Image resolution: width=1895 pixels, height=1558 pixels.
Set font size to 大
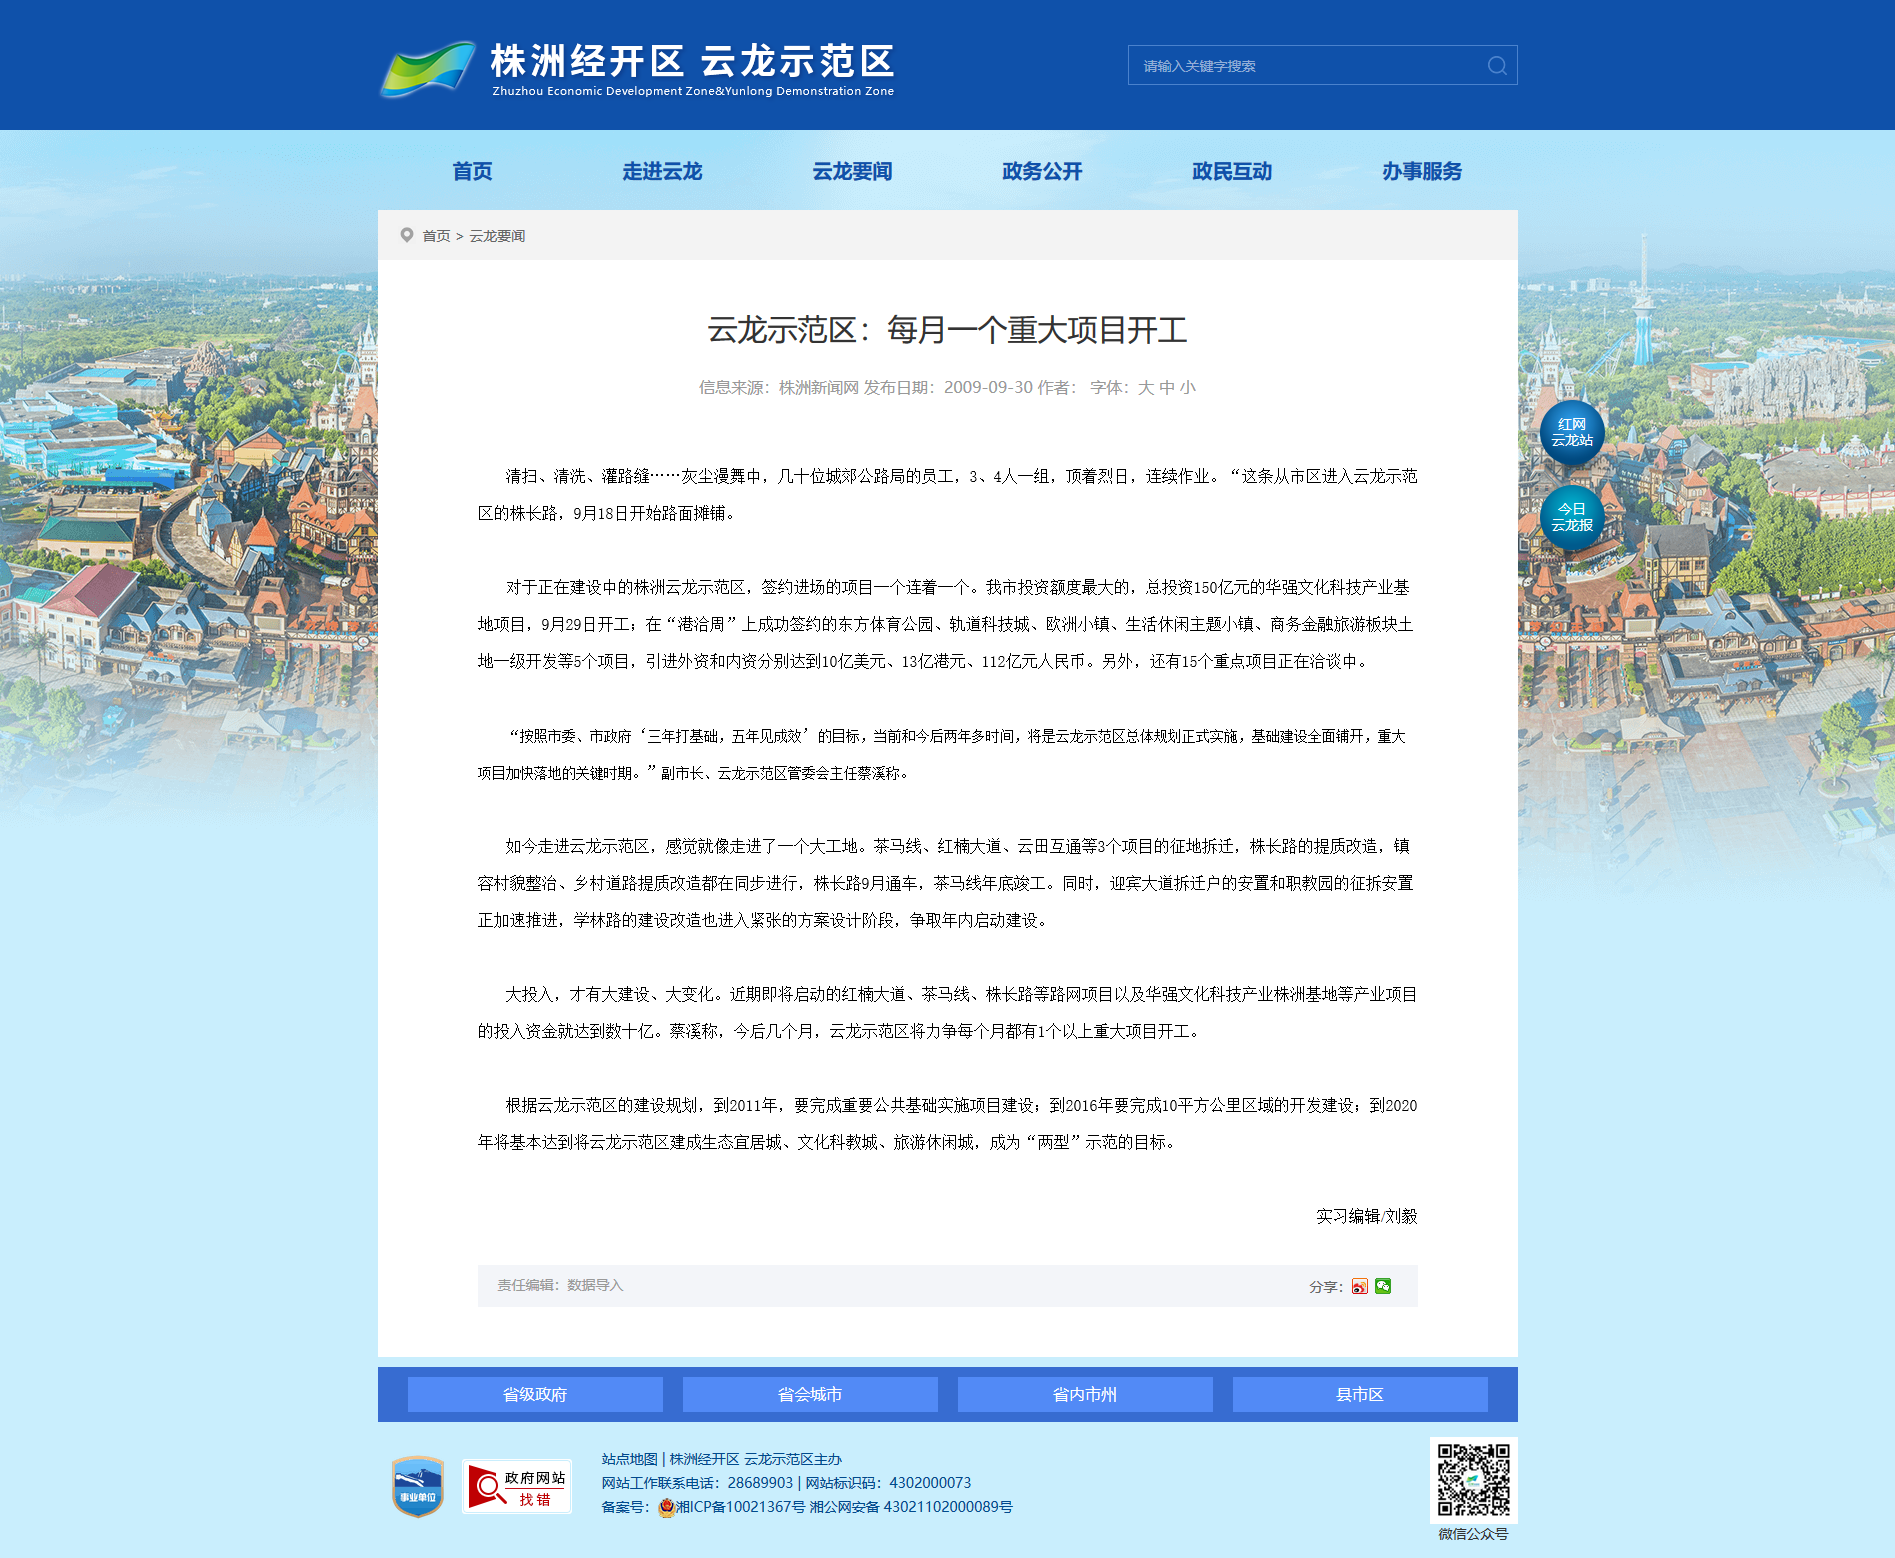[1146, 388]
